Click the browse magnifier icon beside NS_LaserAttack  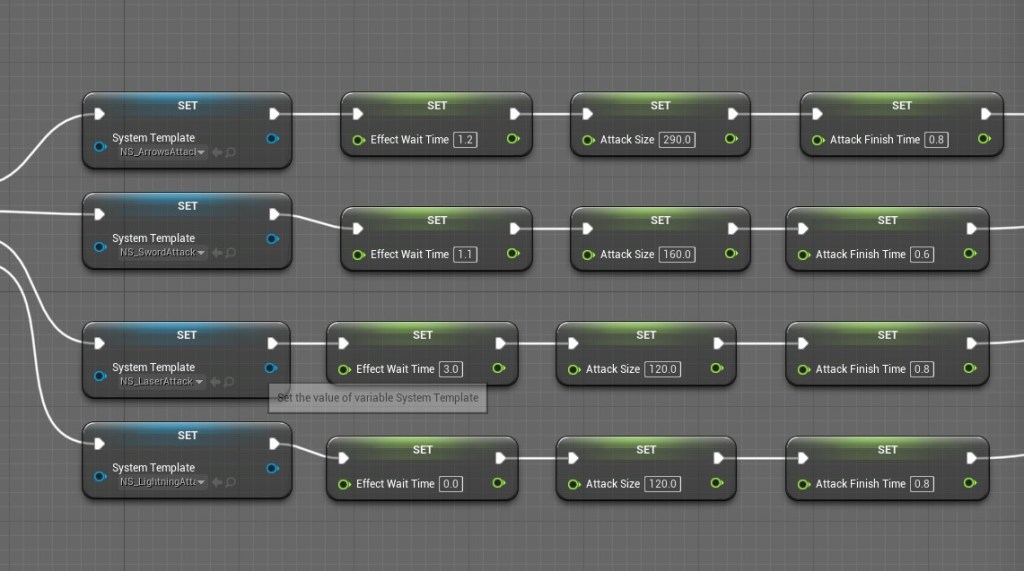pyautogui.click(x=231, y=382)
